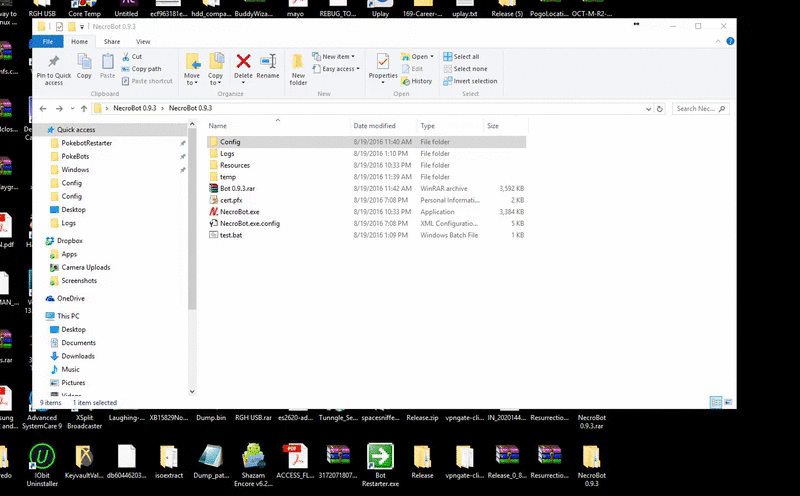
Task: Click Select none
Action: click(x=465, y=69)
